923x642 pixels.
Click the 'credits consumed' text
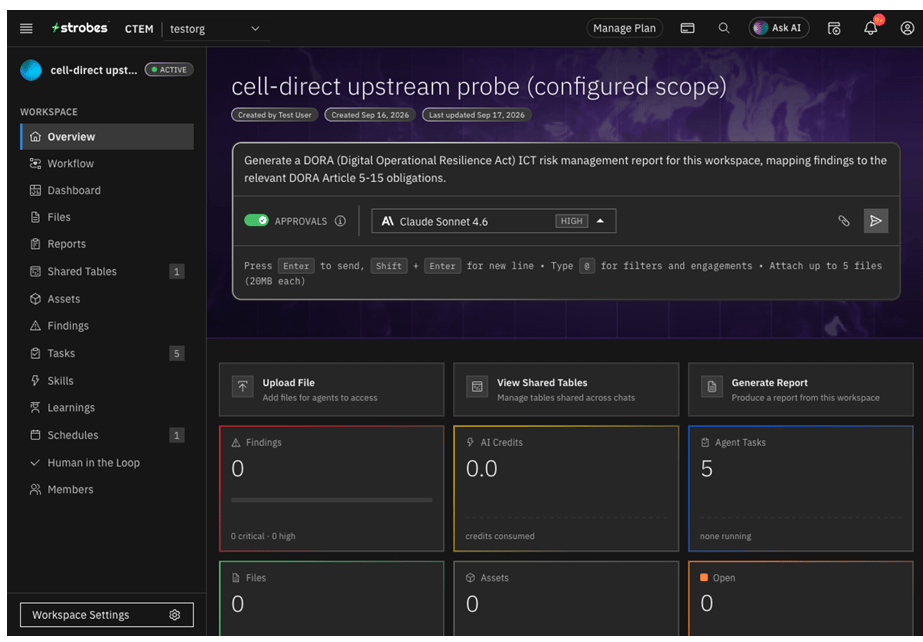(500, 536)
